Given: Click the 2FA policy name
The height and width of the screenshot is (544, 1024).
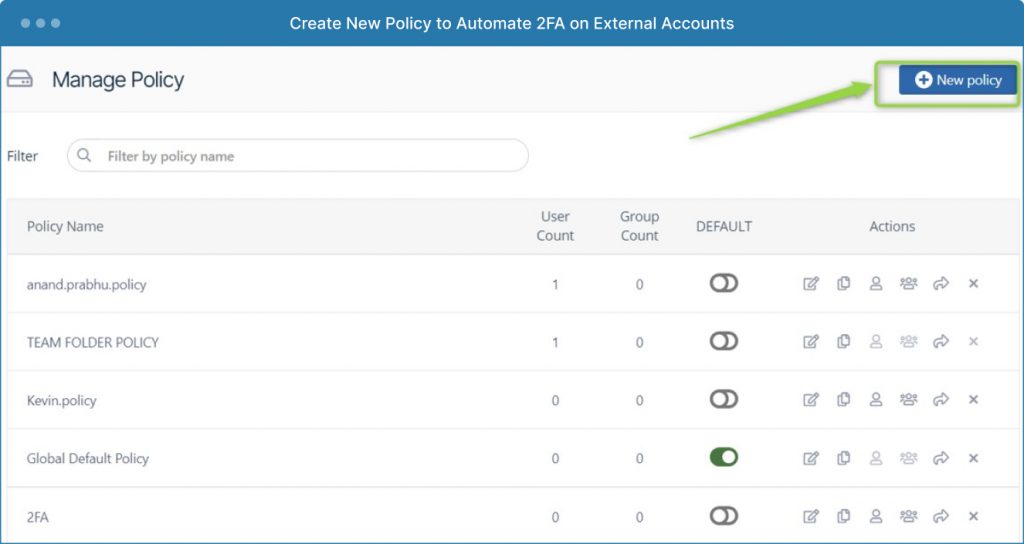Looking at the screenshot, I should point(37,517).
